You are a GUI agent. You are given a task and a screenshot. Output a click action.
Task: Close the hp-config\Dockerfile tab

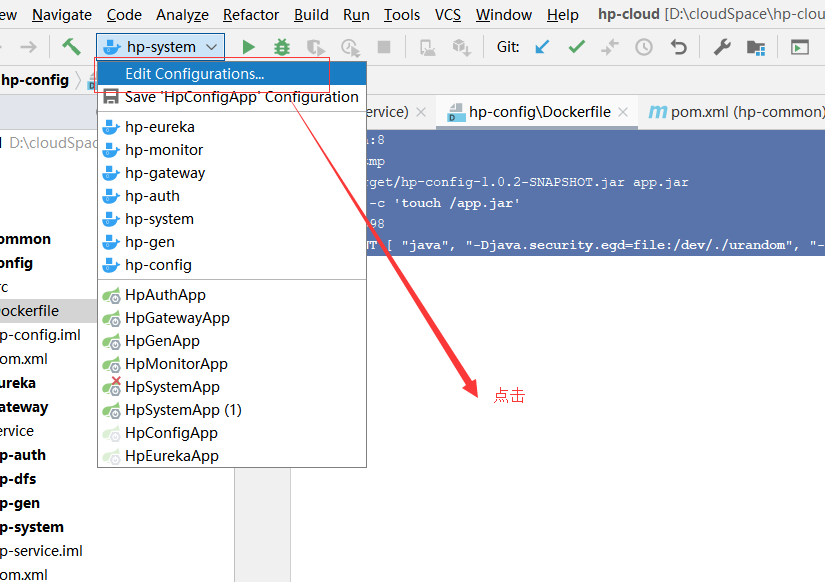(623, 112)
